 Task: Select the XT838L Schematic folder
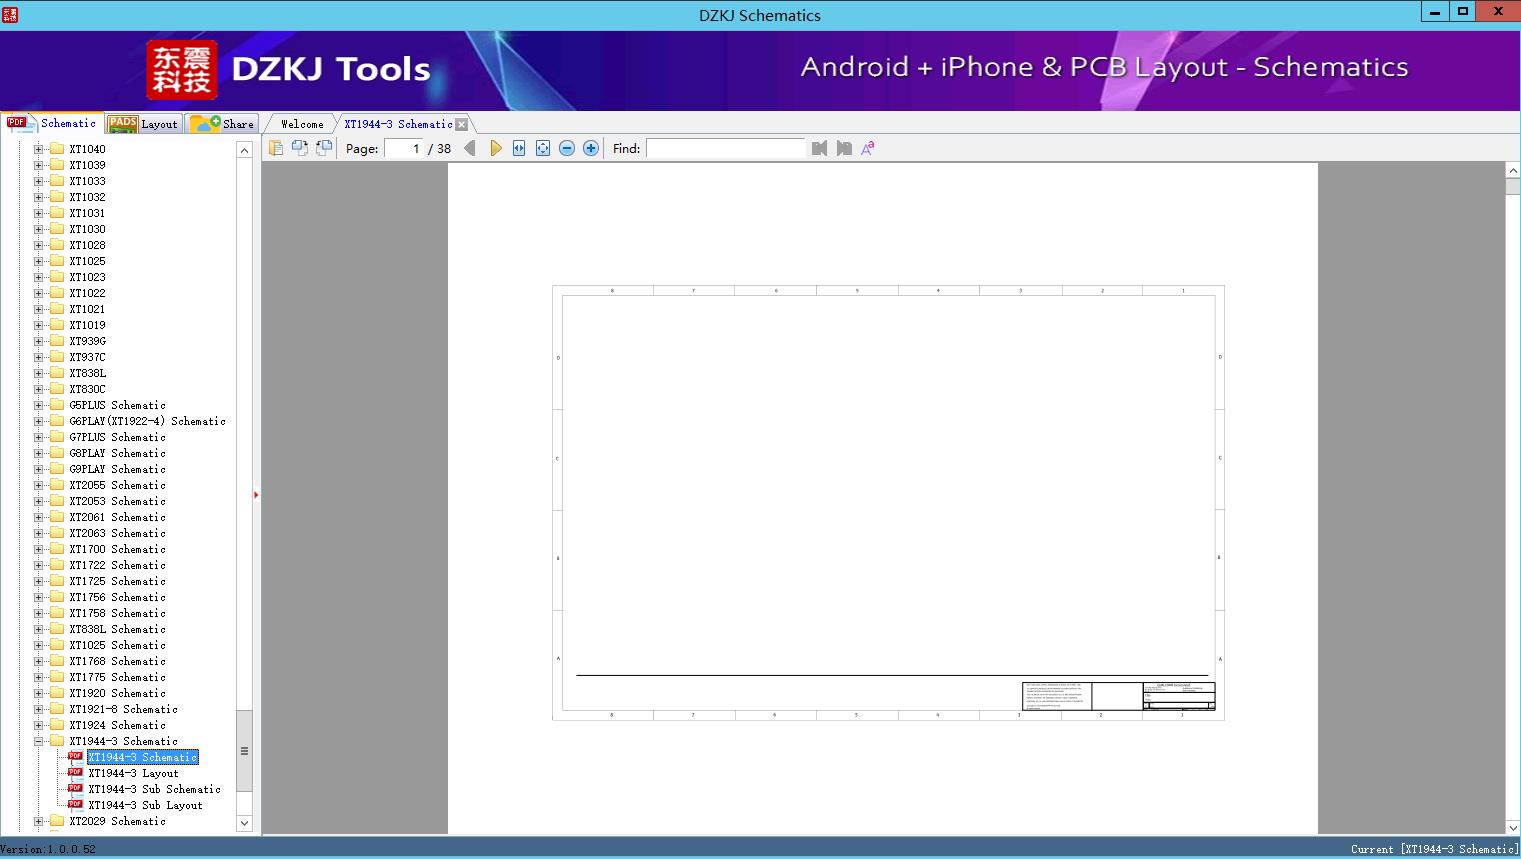pyautogui.click(x=117, y=629)
